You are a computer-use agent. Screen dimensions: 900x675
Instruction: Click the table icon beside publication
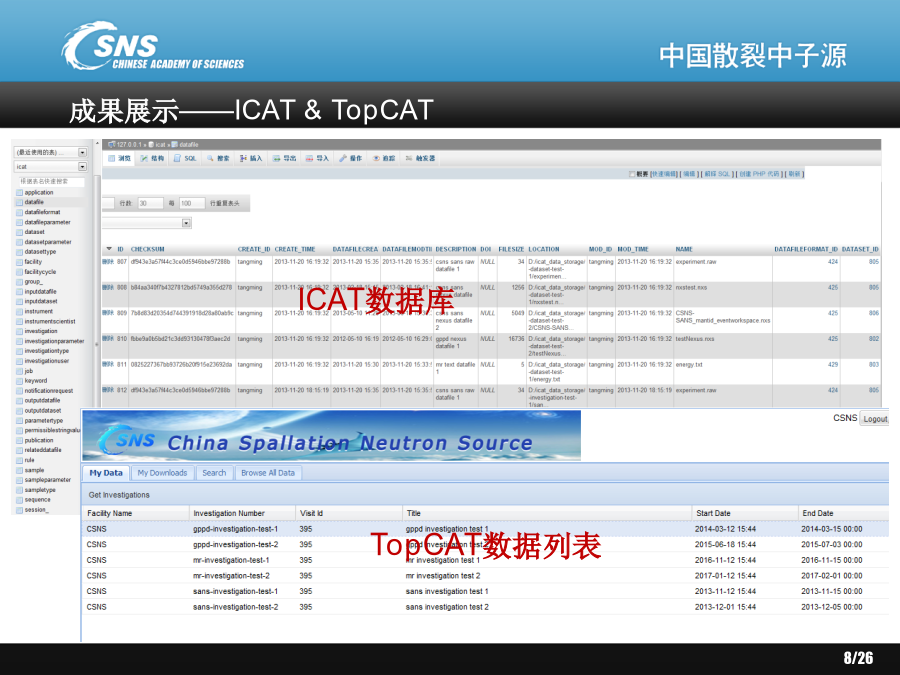(x=20, y=441)
